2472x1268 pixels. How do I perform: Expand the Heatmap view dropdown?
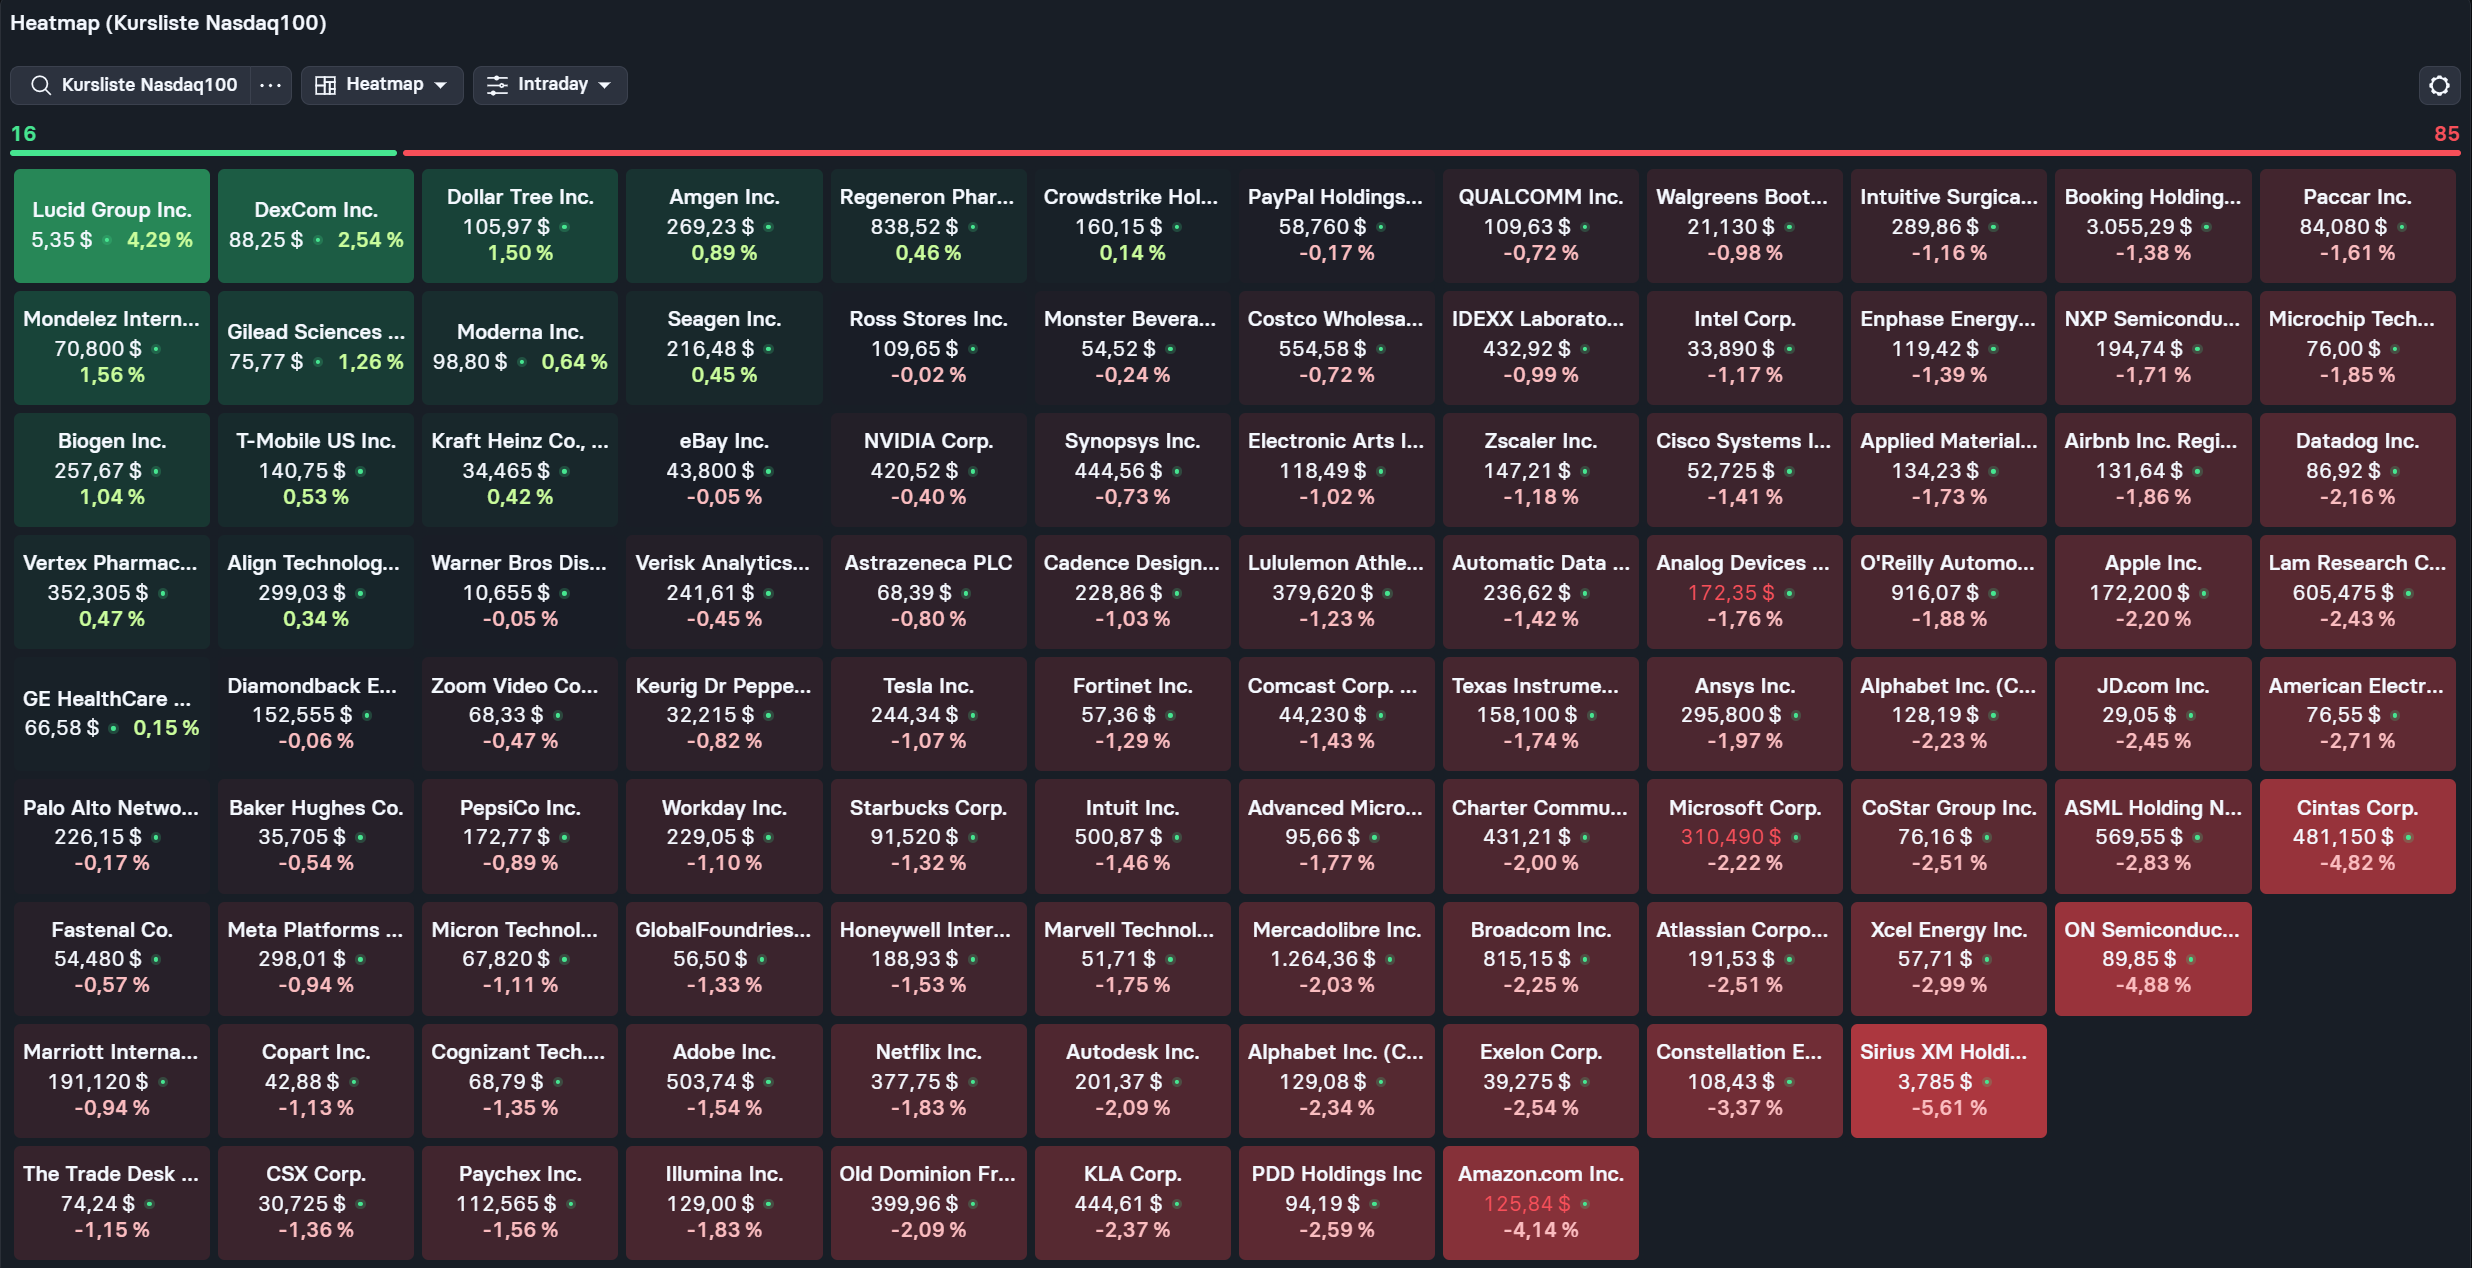pos(382,85)
